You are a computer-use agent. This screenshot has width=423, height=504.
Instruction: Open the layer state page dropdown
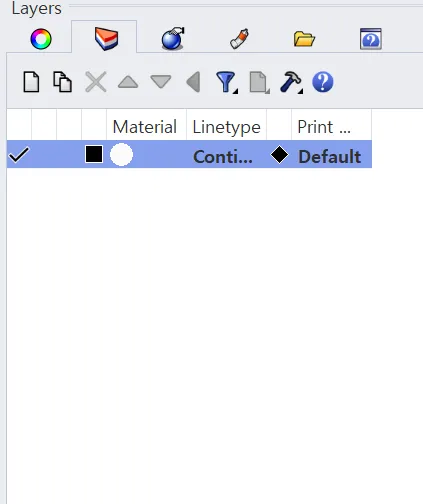point(259,82)
